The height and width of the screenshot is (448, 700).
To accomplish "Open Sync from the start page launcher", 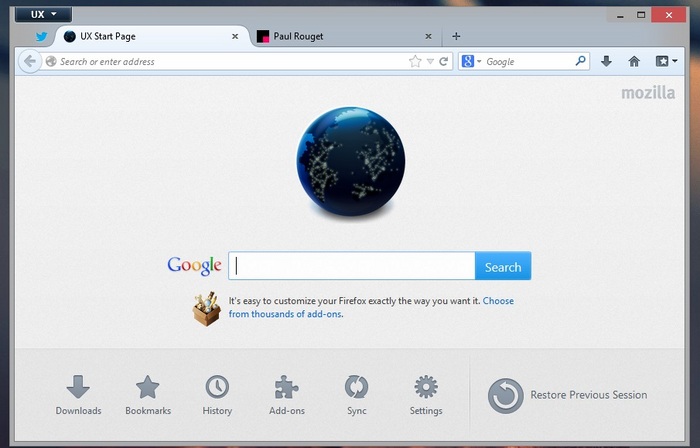I will click(x=356, y=395).
